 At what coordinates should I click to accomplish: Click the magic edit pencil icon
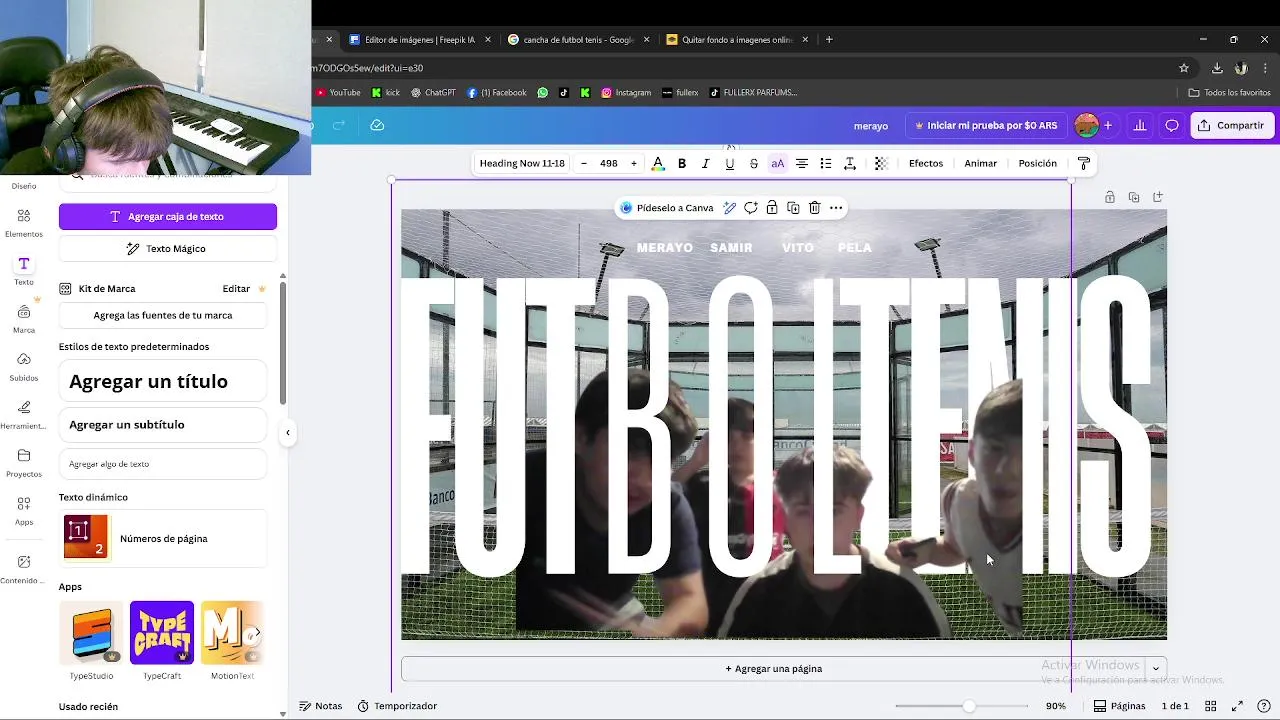click(x=730, y=208)
